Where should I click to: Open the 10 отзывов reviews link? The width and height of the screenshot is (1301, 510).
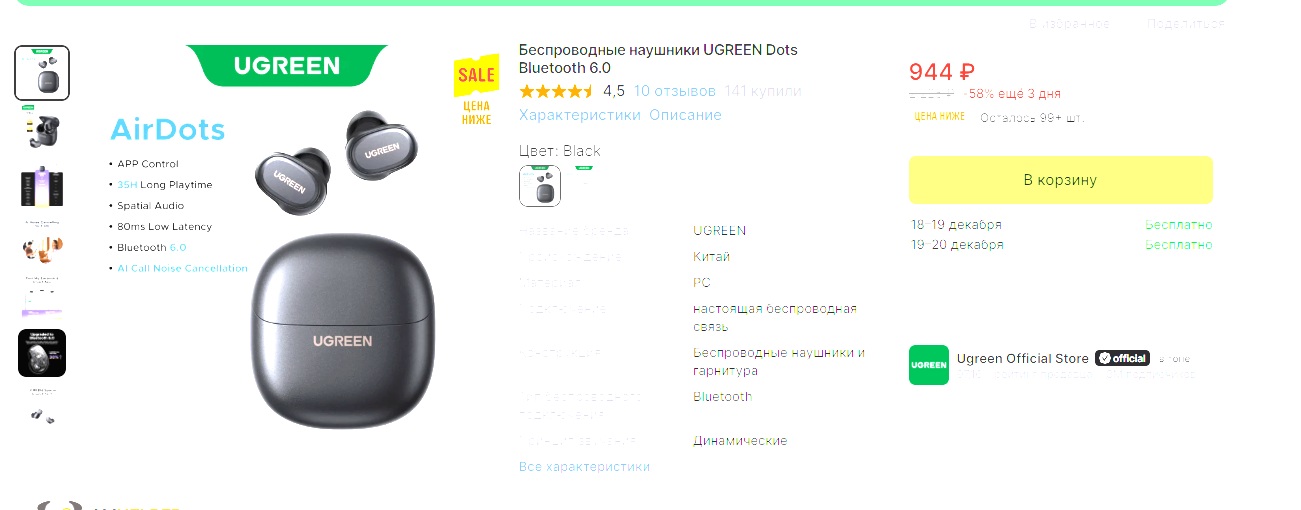pos(675,91)
